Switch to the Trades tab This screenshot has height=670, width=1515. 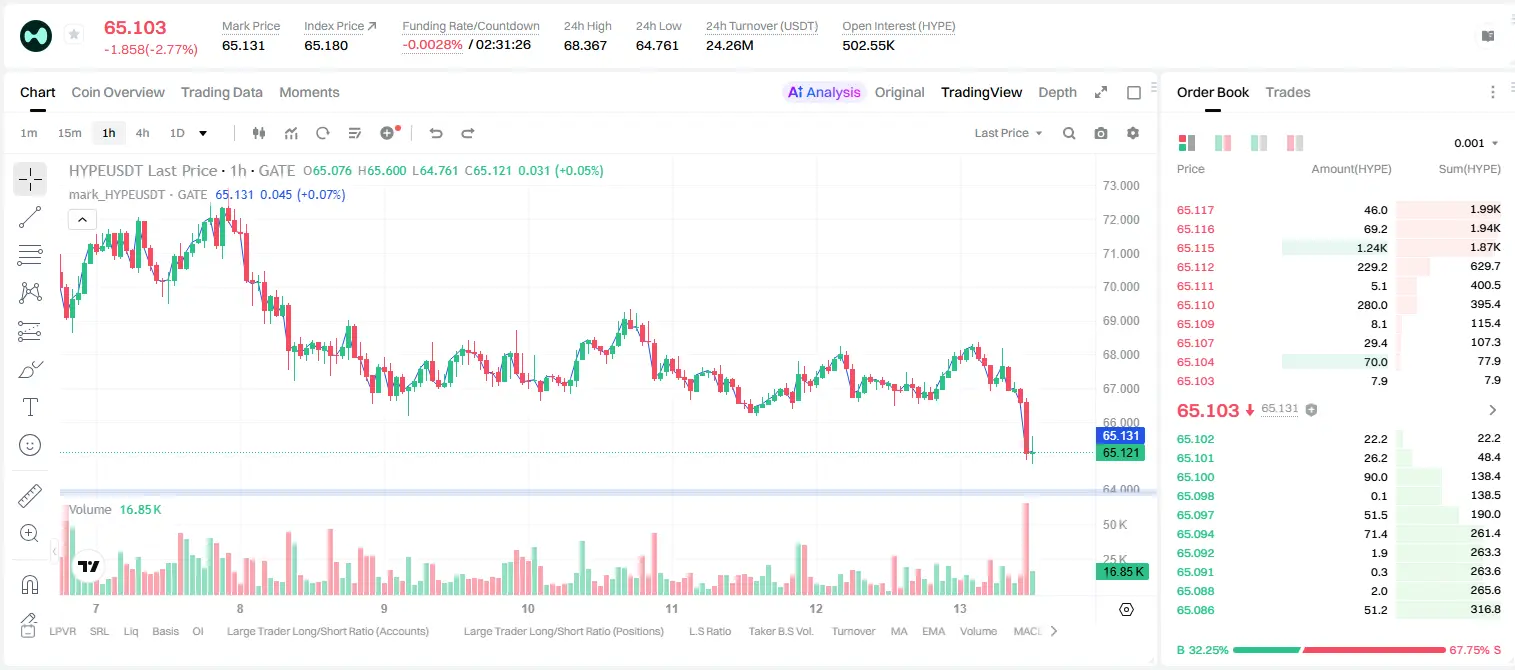click(1287, 92)
